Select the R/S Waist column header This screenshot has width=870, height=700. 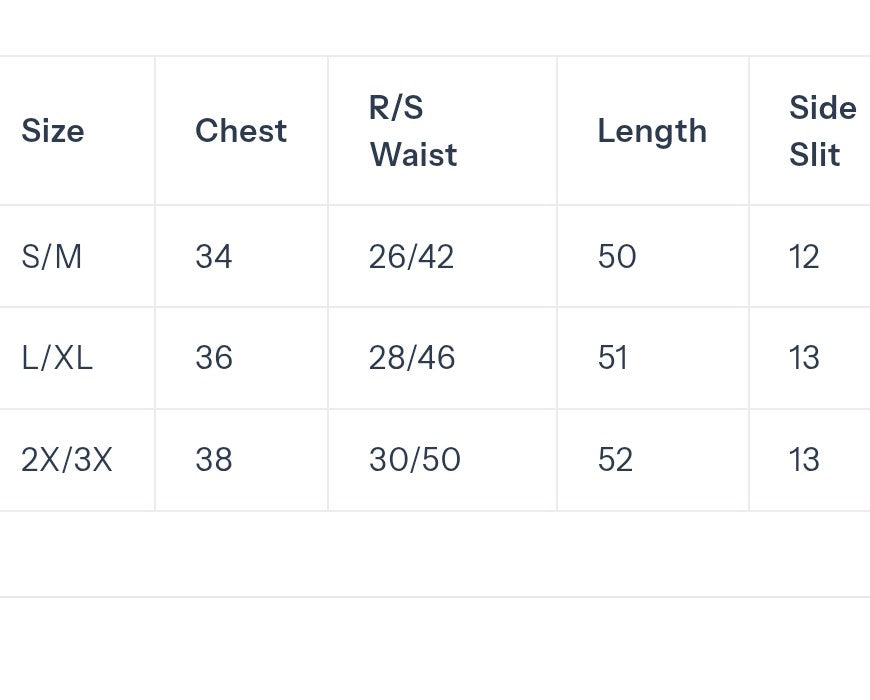click(x=413, y=131)
